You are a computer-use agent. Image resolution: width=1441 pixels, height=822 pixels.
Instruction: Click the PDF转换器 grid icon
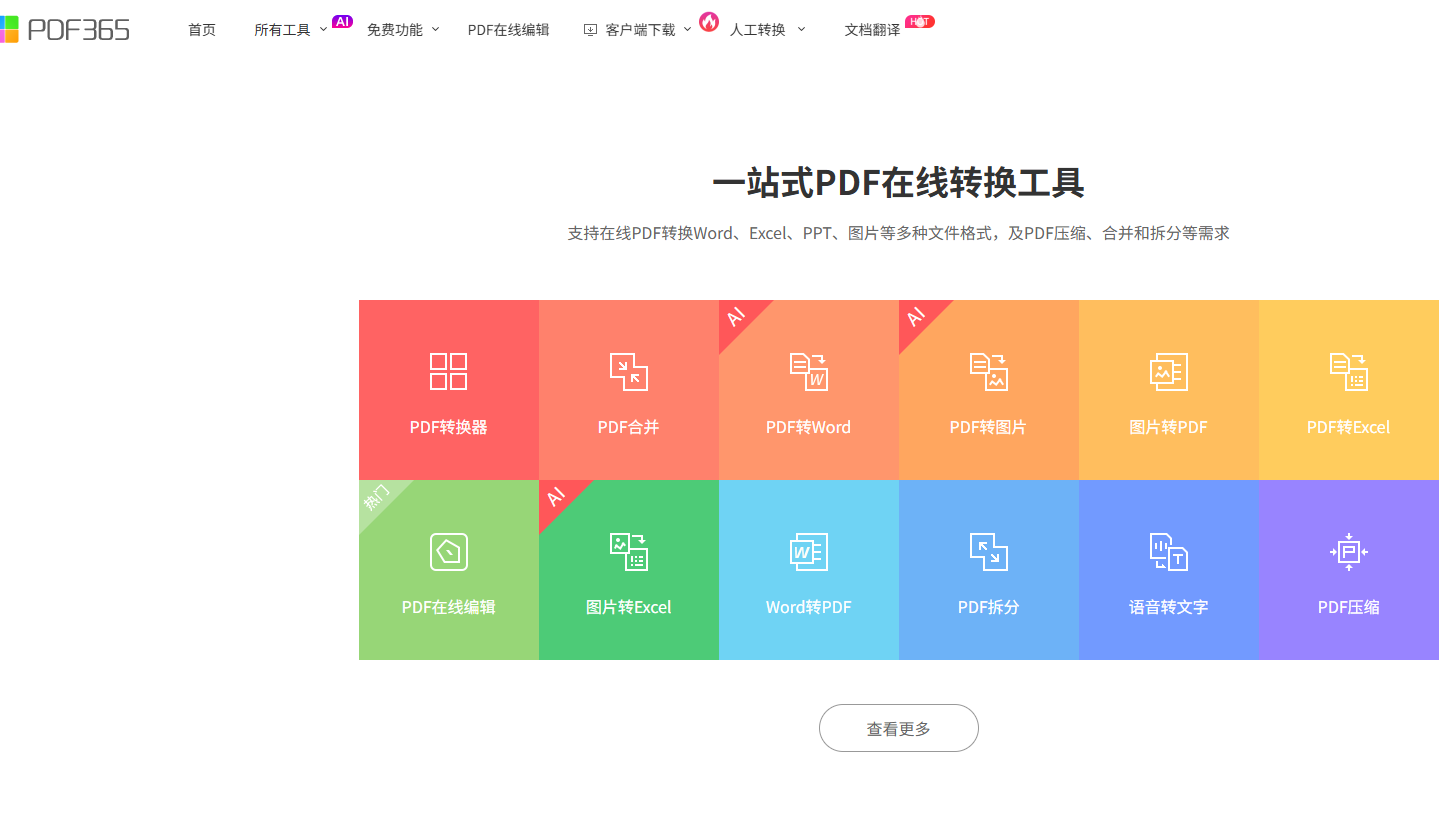tap(449, 371)
